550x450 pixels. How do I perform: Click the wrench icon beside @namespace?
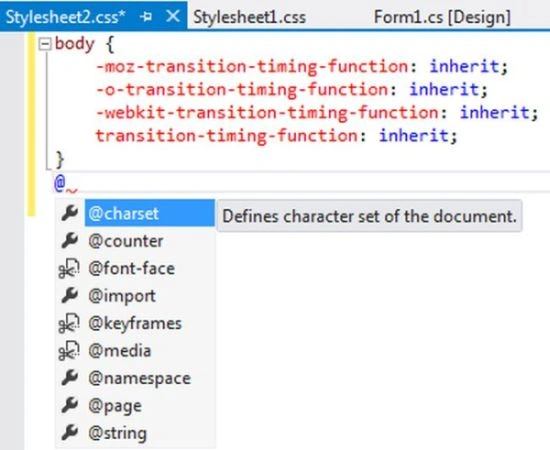(x=69, y=378)
